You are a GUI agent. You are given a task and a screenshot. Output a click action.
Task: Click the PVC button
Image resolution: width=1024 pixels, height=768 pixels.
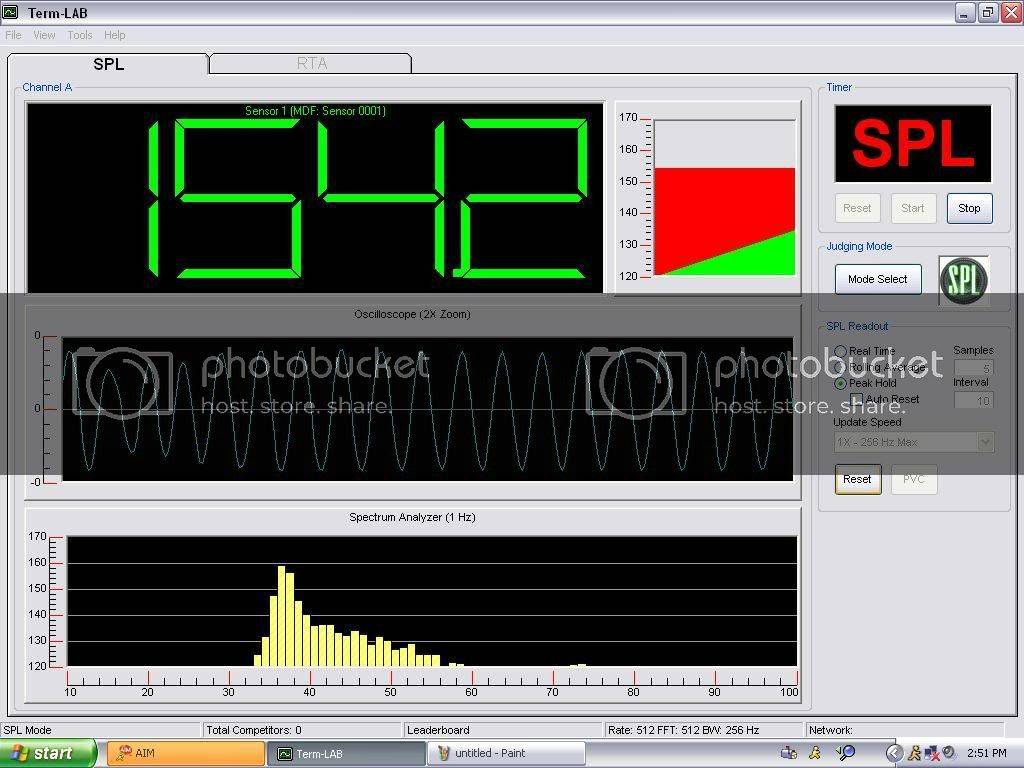tap(914, 479)
